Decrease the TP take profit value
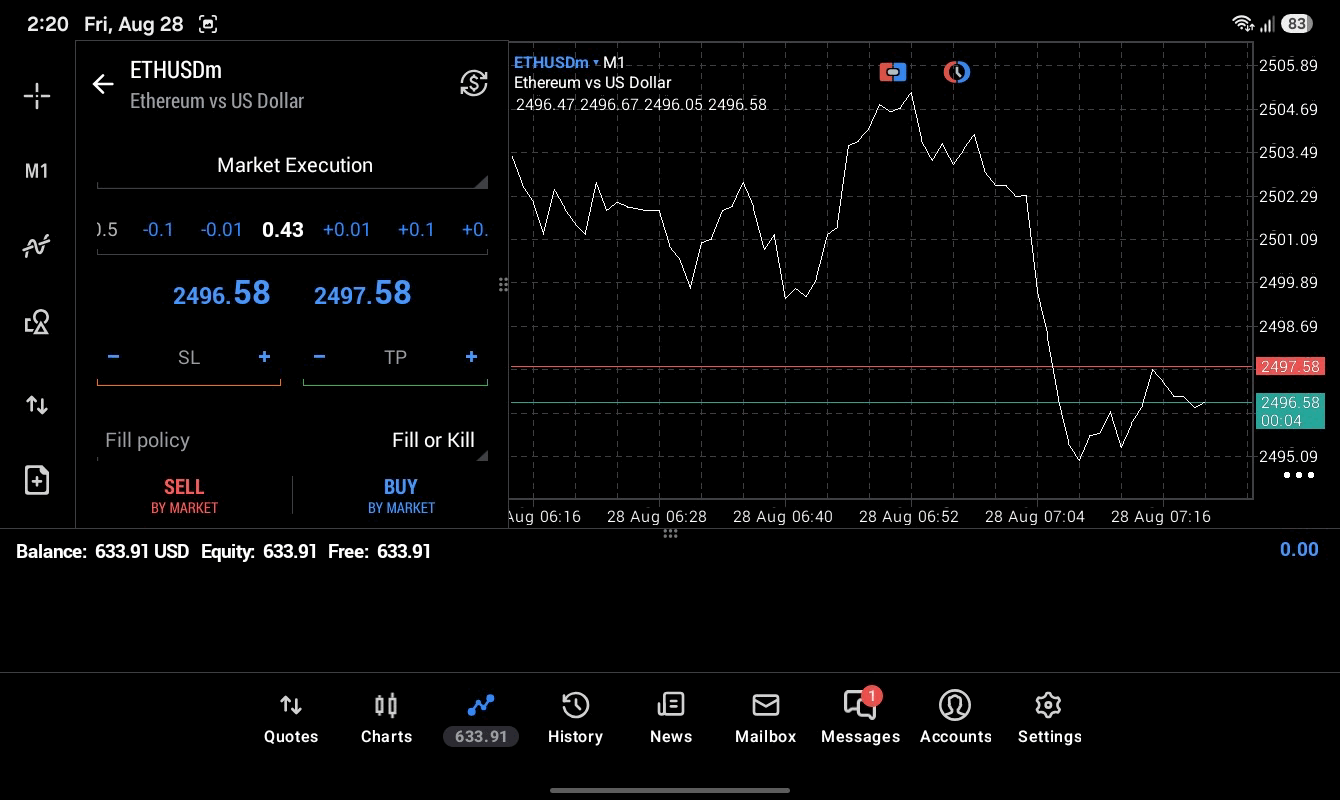This screenshot has height=800, width=1340. (x=319, y=357)
